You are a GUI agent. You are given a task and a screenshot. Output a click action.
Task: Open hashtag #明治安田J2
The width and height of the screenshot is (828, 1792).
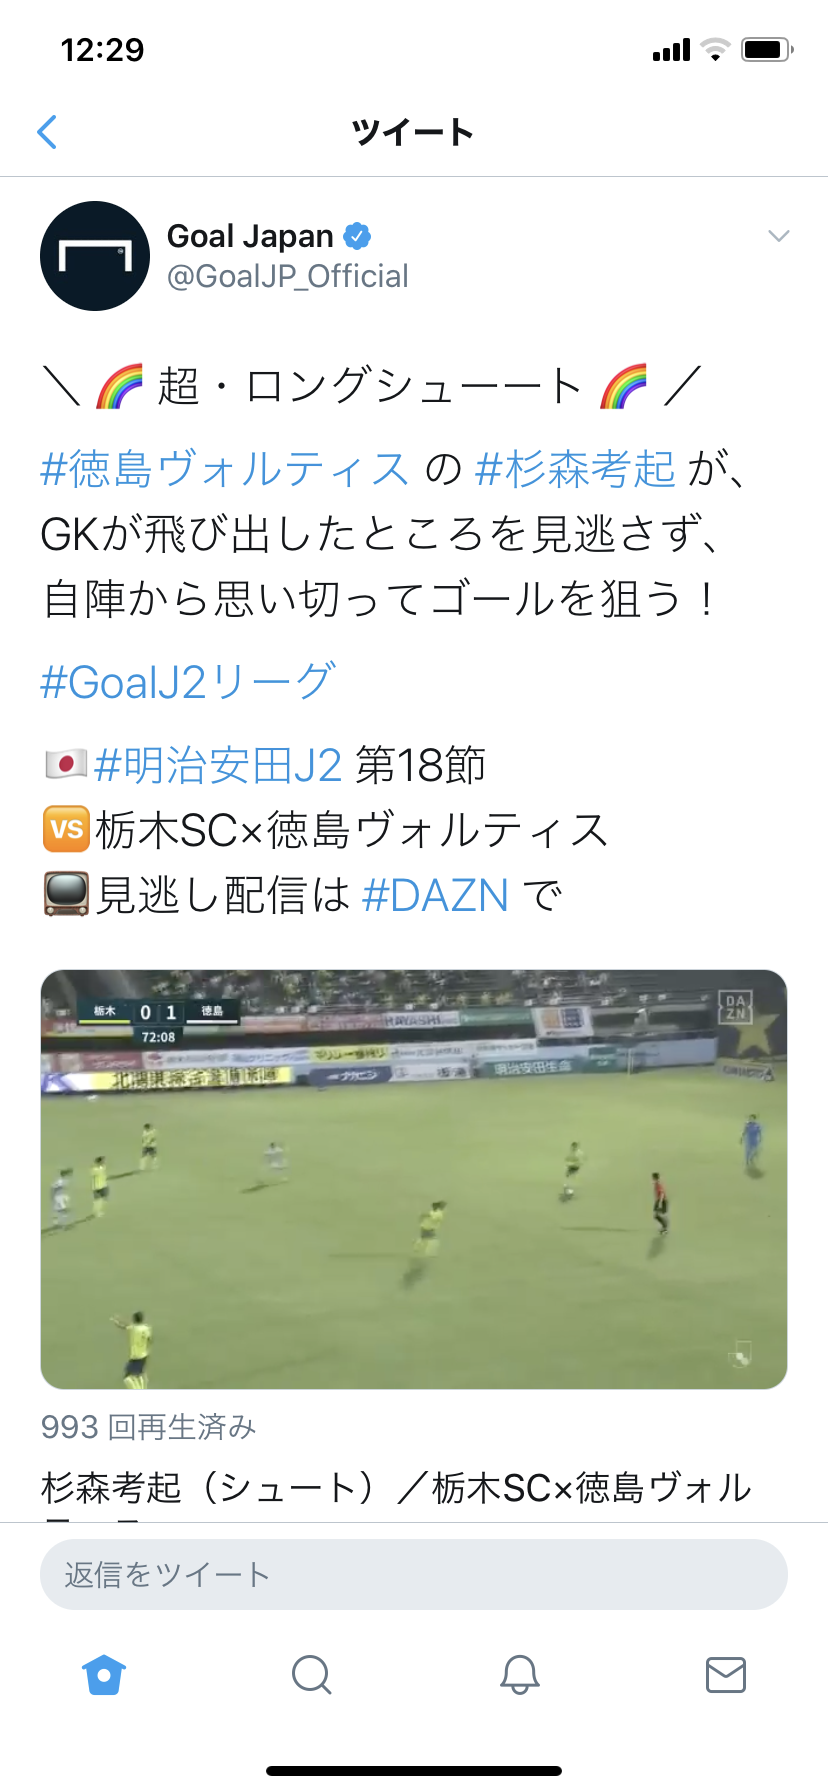(218, 765)
